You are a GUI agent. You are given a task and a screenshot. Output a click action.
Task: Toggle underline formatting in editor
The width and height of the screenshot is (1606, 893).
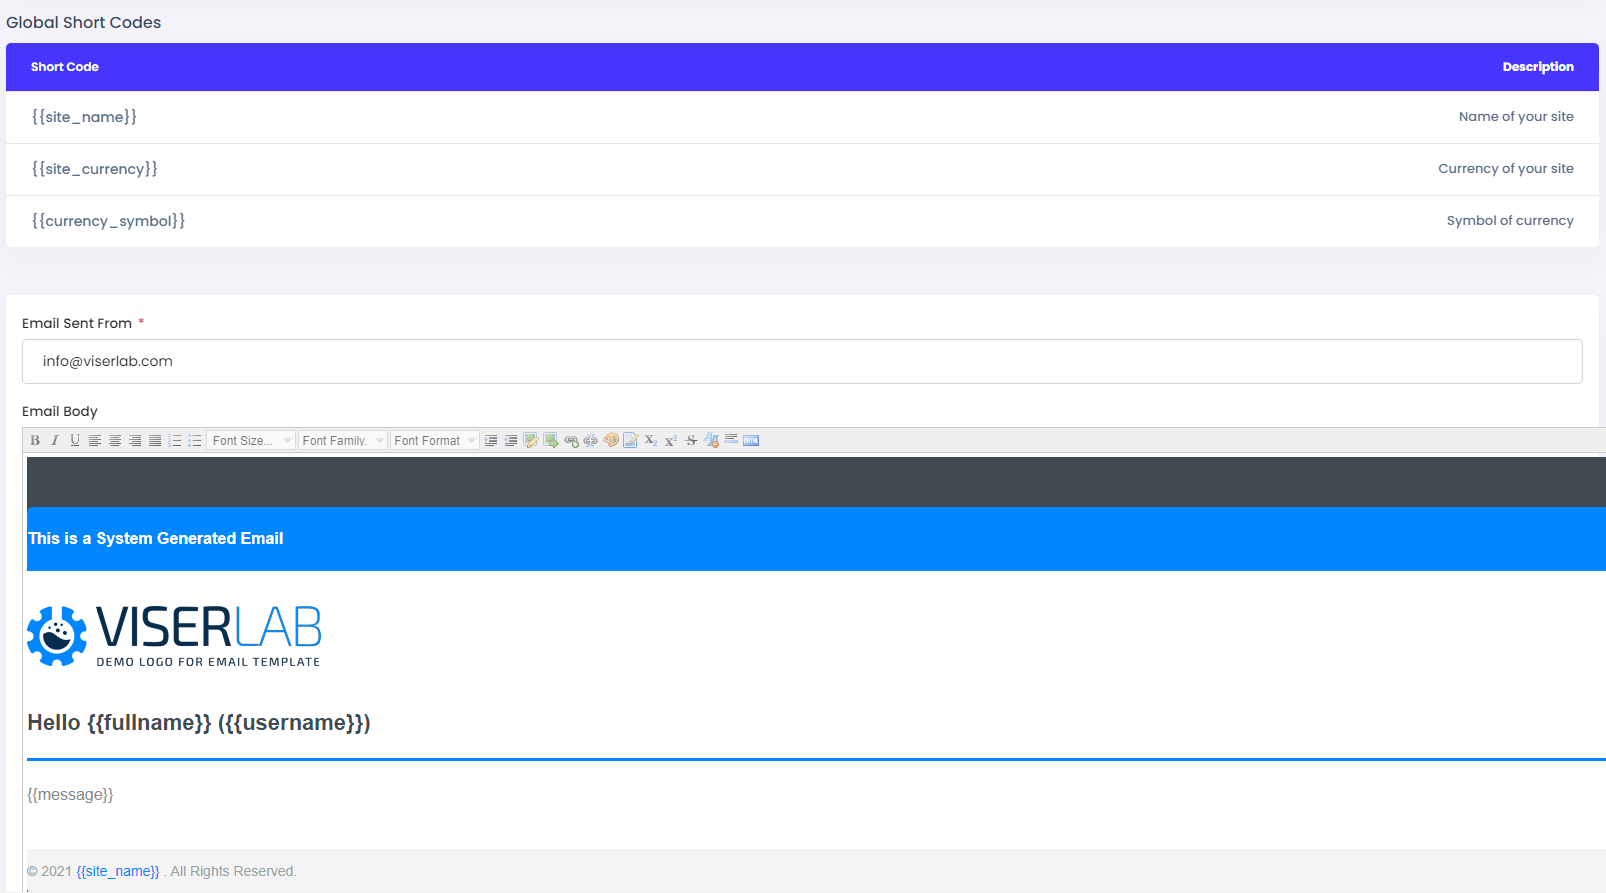[75, 440]
